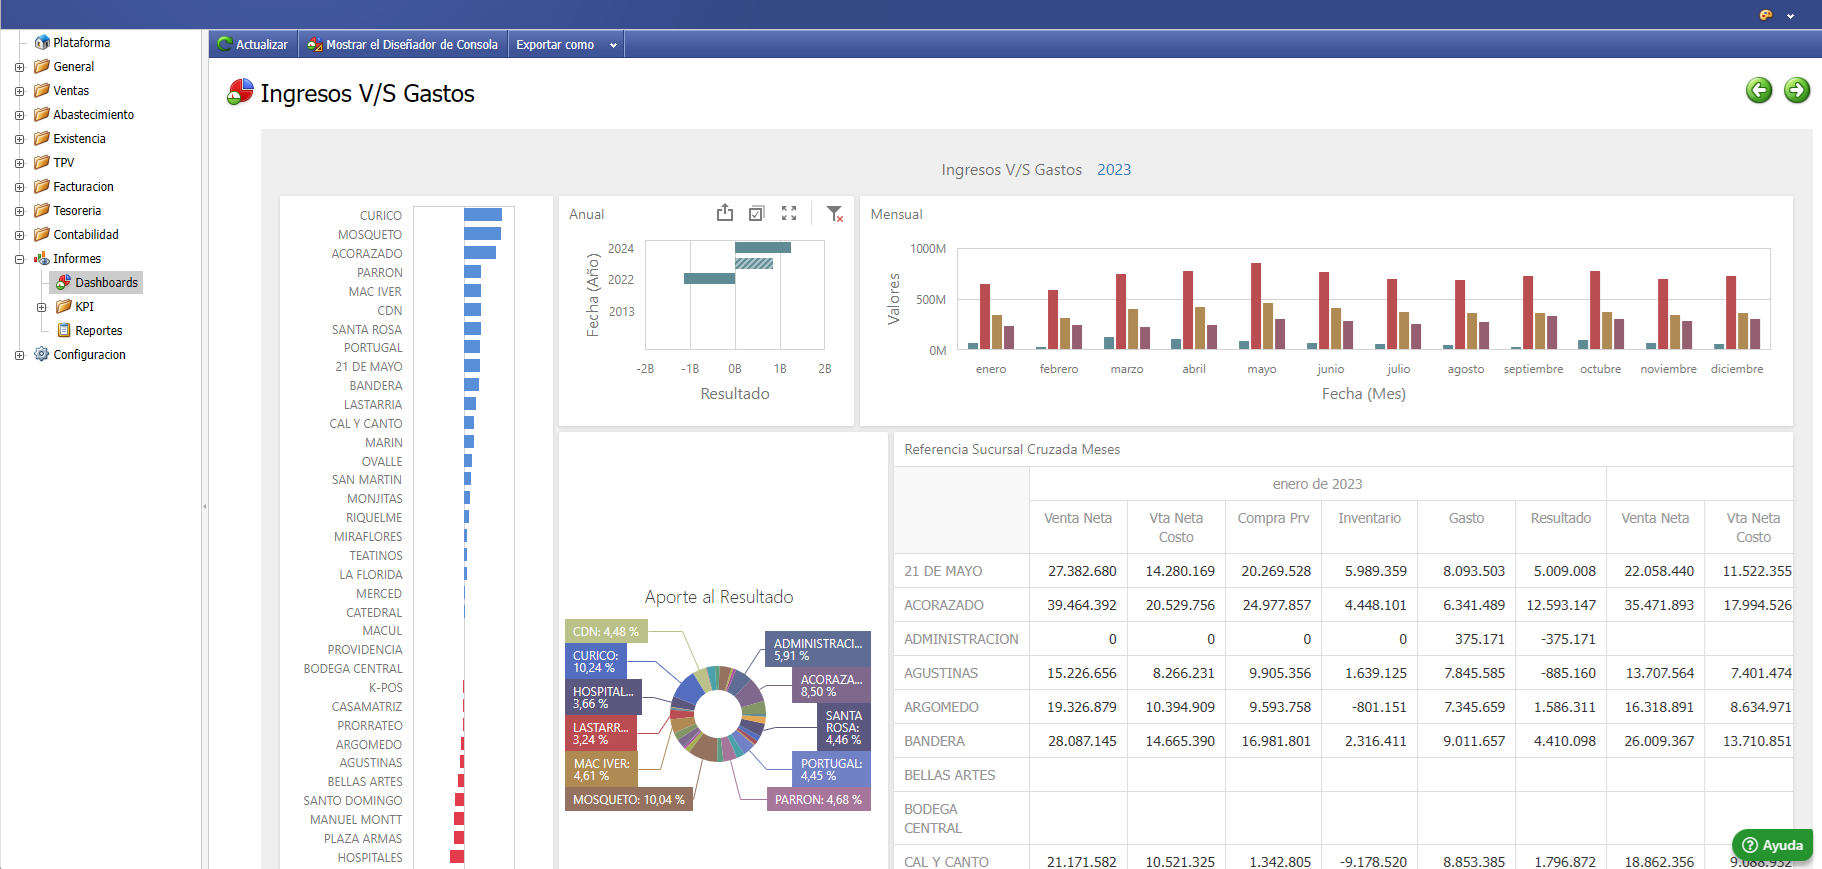Click the export icon in Anual panel
1822x869 pixels.
click(725, 213)
